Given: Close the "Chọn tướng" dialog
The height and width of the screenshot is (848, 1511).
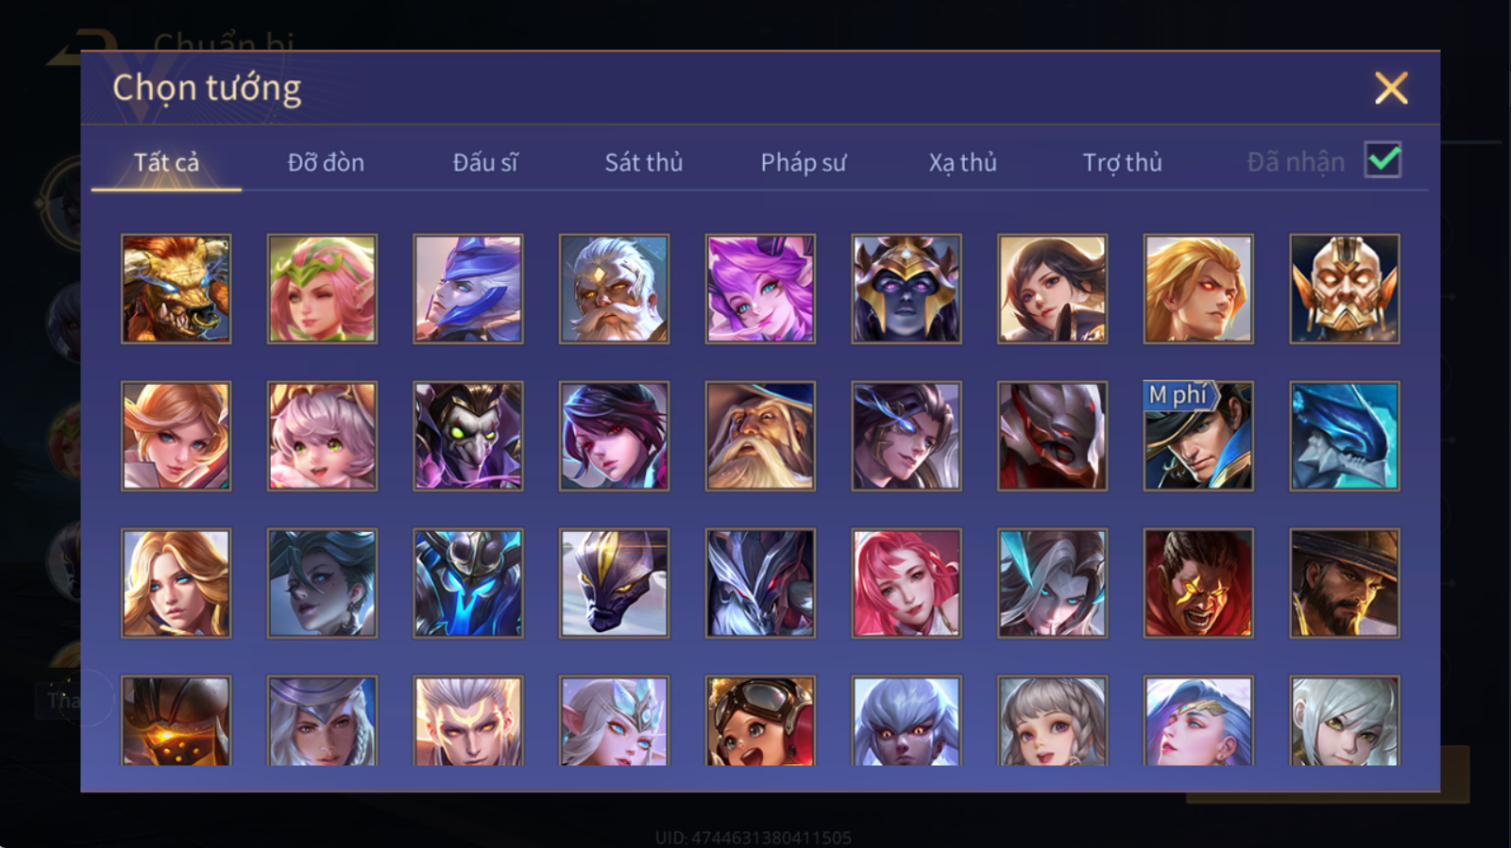Looking at the screenshot, I should tap(1391, 88).
